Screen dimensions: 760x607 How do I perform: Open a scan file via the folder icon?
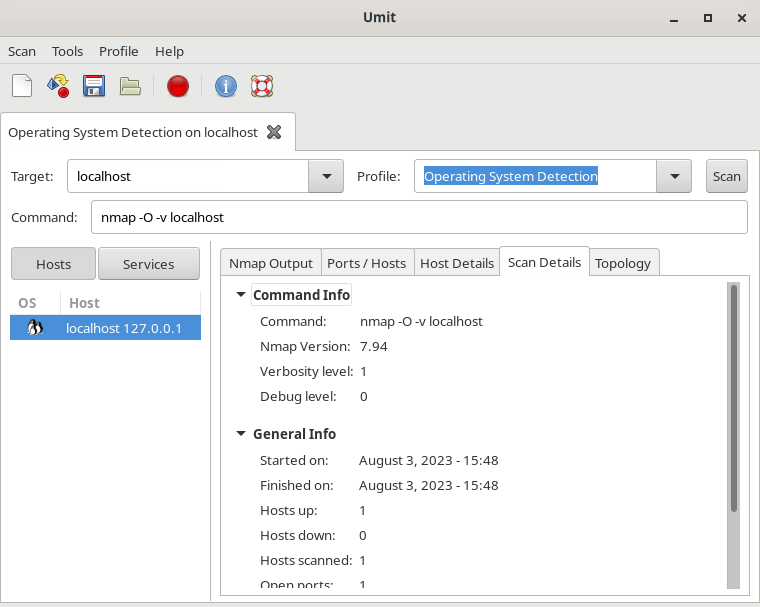tap(130, 86)
